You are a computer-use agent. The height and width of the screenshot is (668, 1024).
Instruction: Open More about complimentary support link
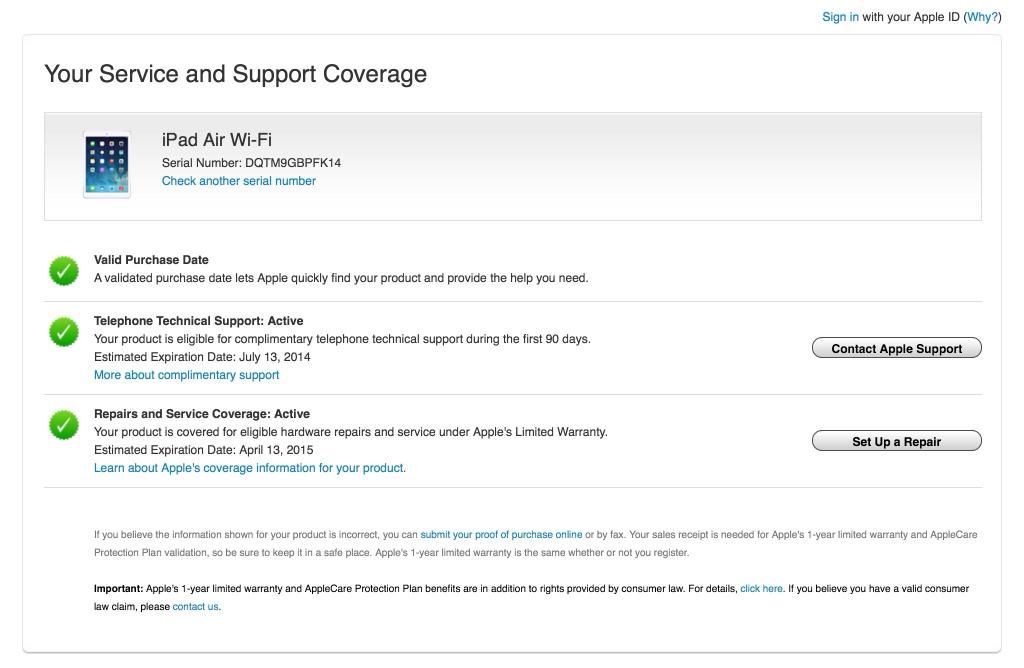186,375
